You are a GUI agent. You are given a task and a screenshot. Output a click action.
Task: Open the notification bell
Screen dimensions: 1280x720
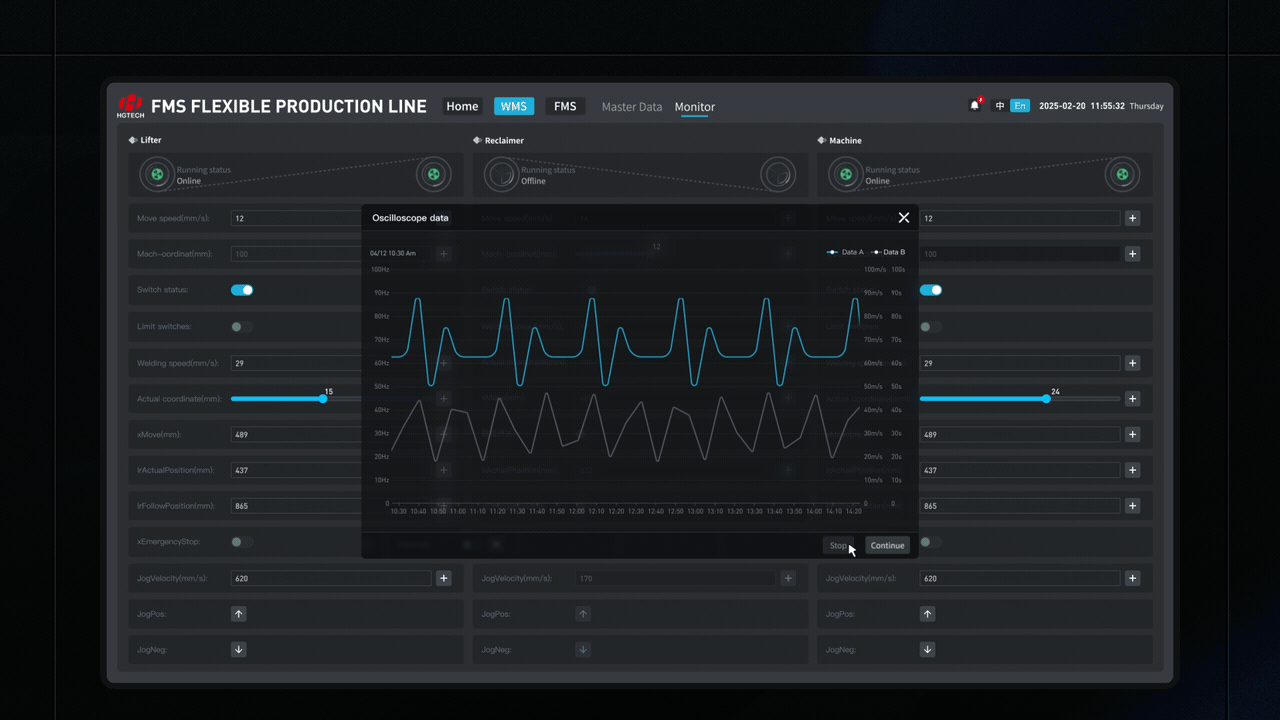[x=975, y=105]
